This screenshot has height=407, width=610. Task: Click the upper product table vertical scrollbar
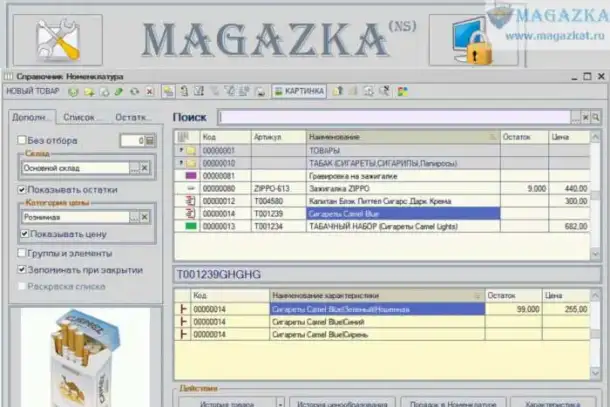tap(595, 195)
